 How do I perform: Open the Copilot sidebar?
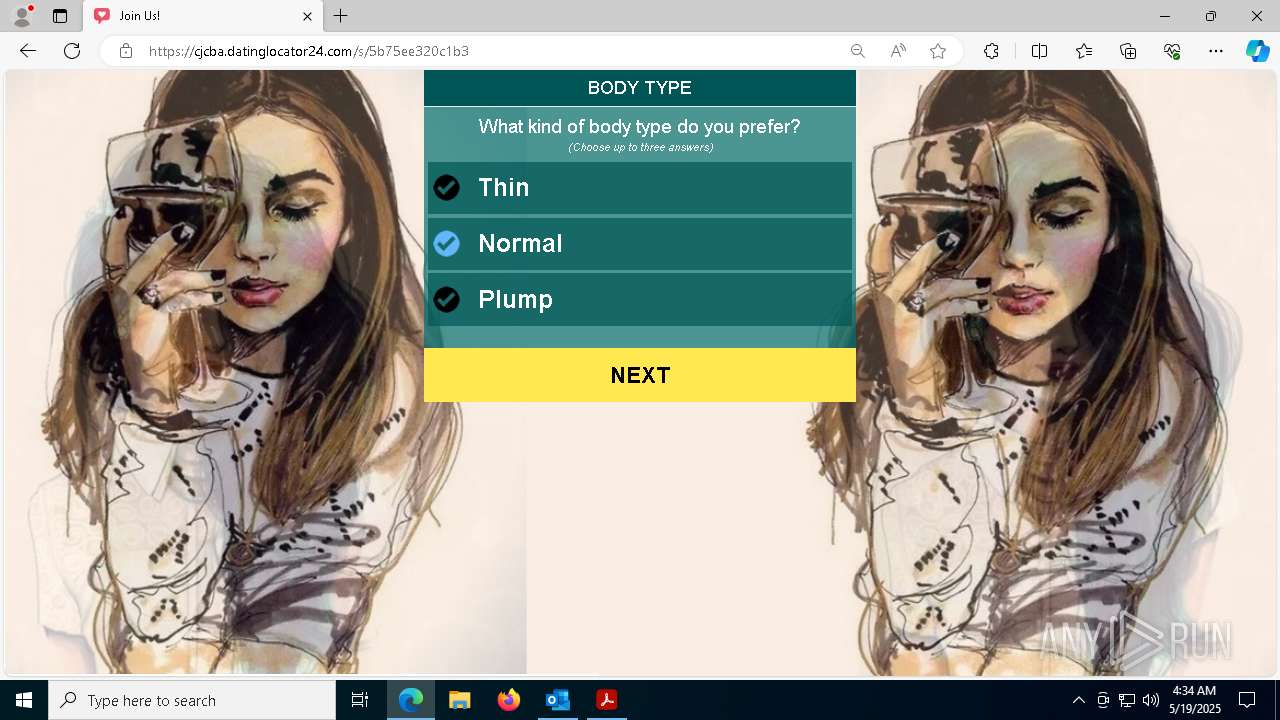click(x=1257, y=51)
